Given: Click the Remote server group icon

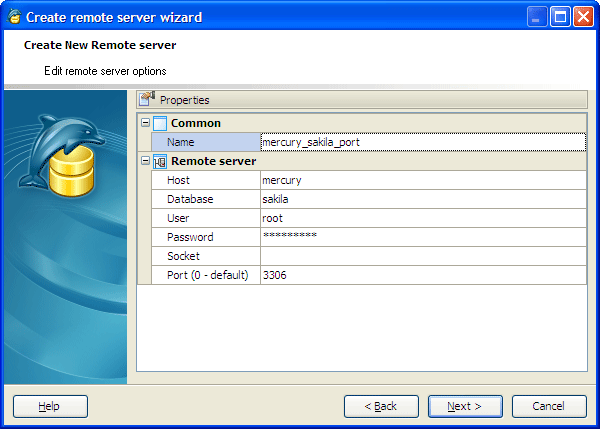Looking at the screenshot, I should pyautogui.click(x=160, y=161).
